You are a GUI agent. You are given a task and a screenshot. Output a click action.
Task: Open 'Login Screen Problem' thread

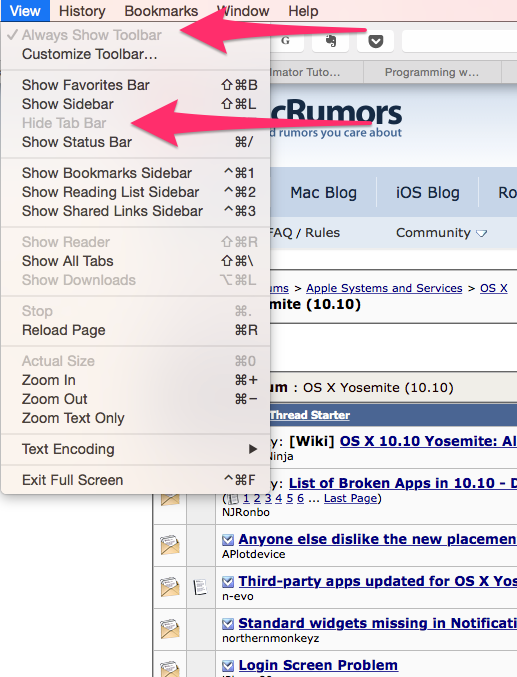click(318, 665)
